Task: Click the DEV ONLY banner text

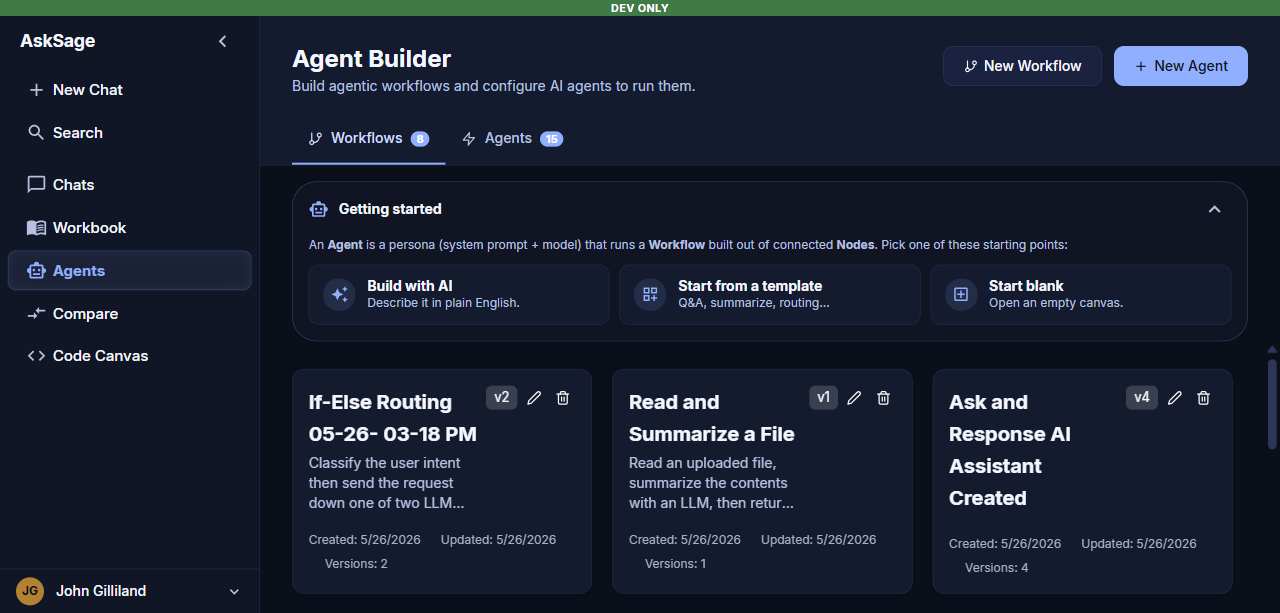Action: coord(640,8)
